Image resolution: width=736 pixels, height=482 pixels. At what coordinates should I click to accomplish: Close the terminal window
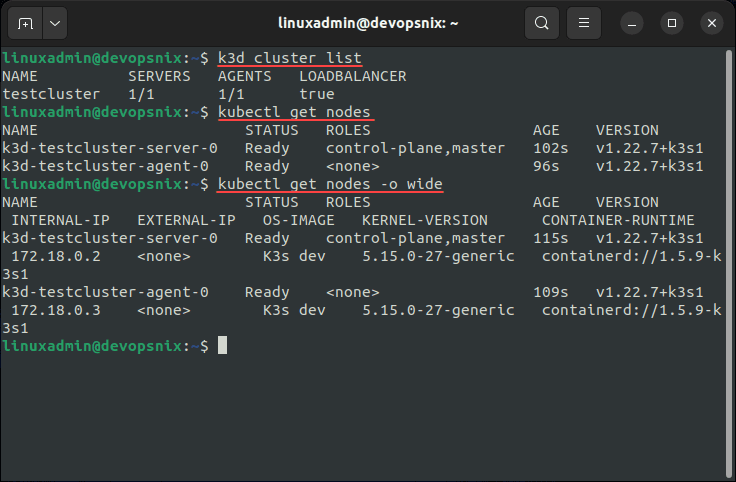[711, 23]
